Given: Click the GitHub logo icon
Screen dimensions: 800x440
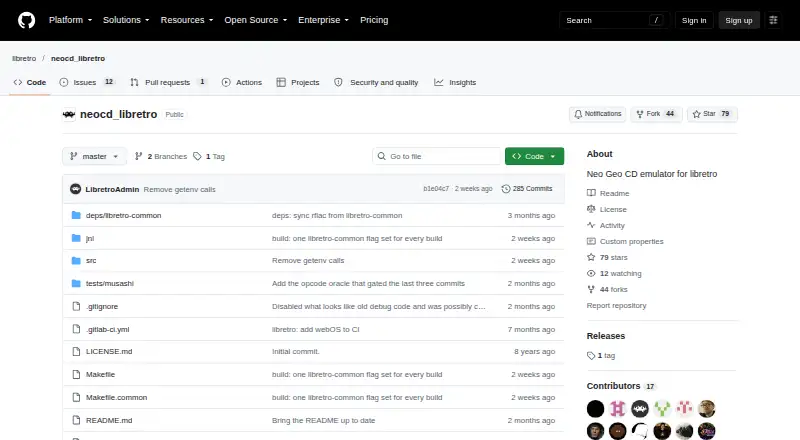Looking at the screenshot, I should point(27,20).
